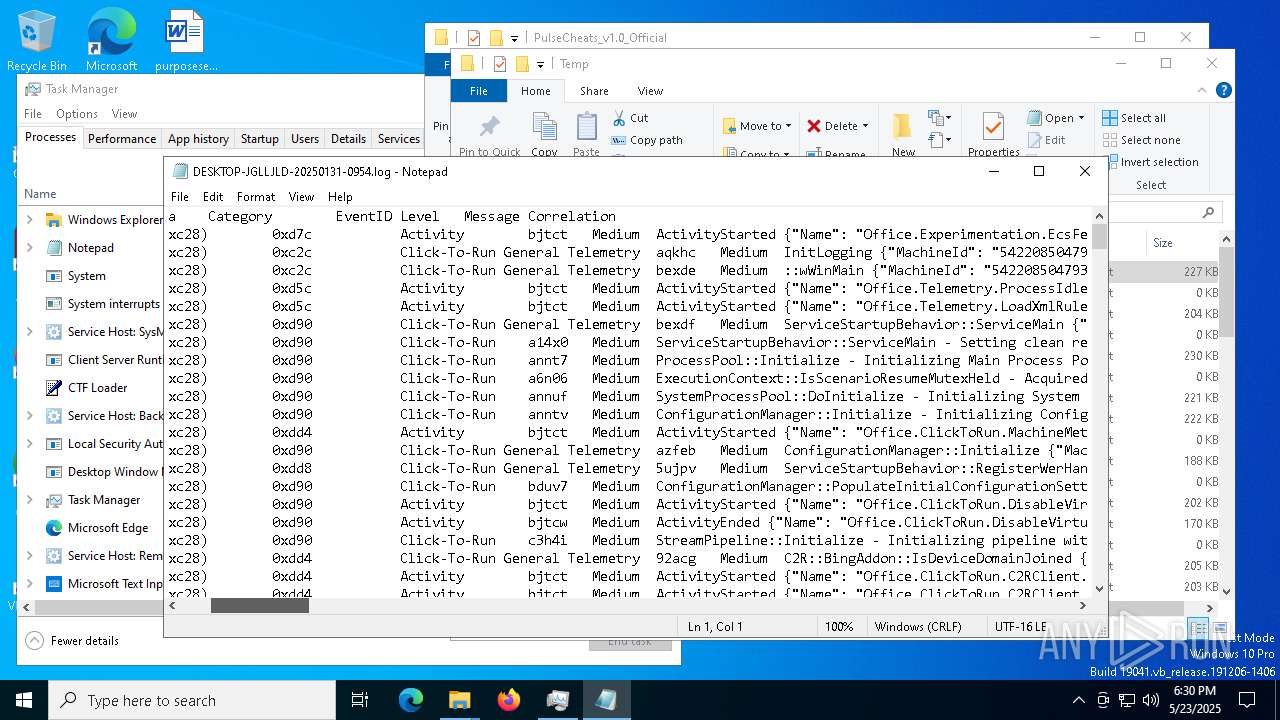Open the Options menu in Task Manager

(77, 114)
